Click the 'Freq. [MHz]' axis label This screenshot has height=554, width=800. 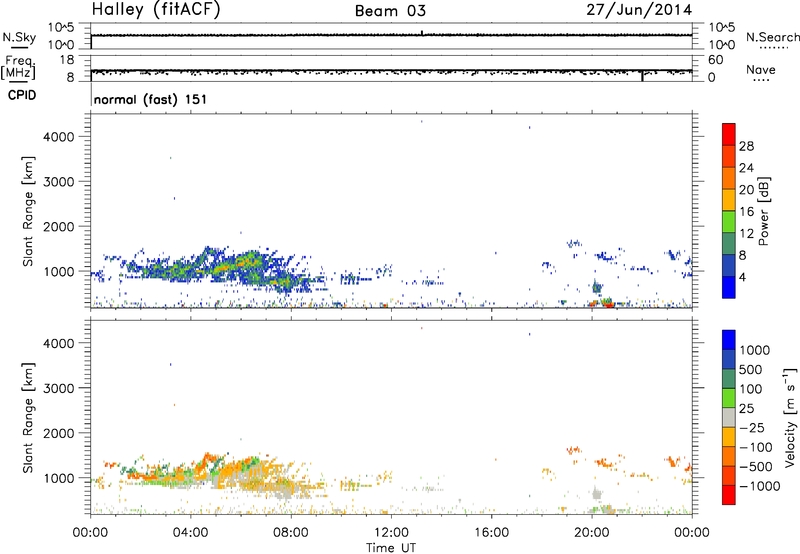[x=18, y=68]
